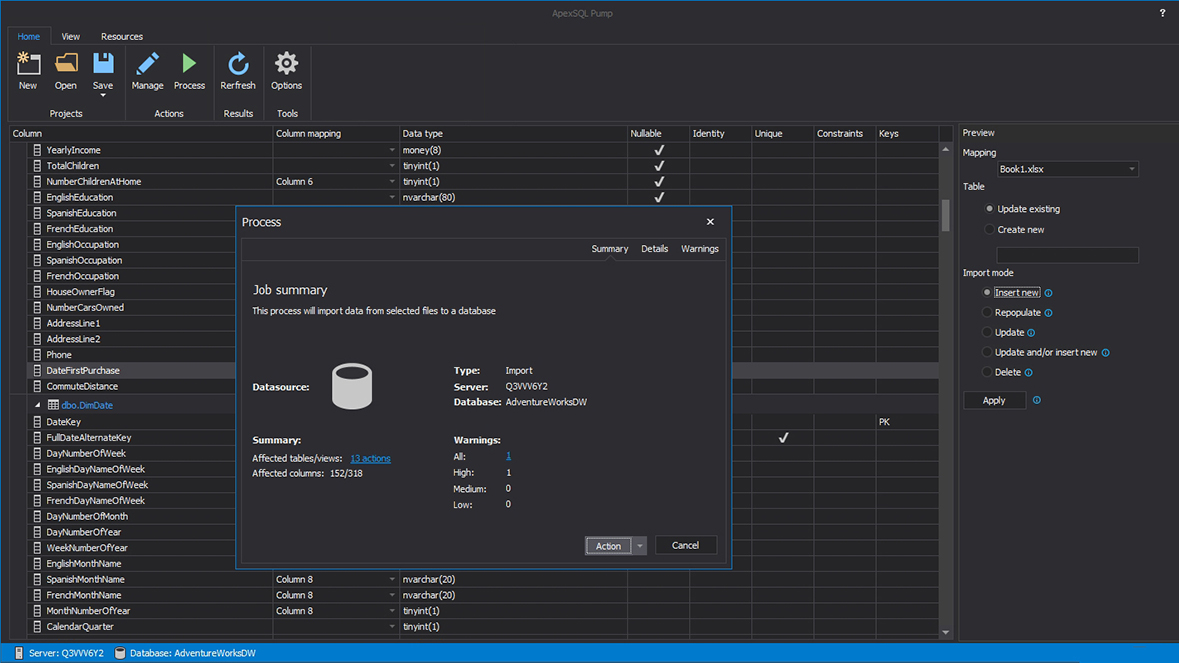Create a New project
Screen dimensions: 1179x663
(27, 70)
